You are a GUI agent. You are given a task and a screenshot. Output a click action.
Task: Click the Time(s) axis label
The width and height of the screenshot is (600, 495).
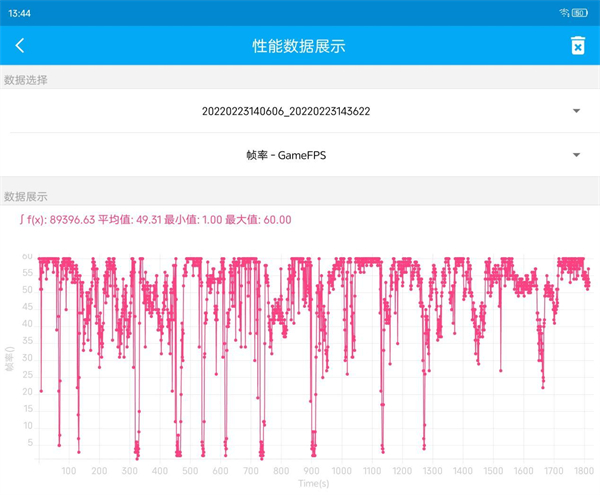click(313, 483)
